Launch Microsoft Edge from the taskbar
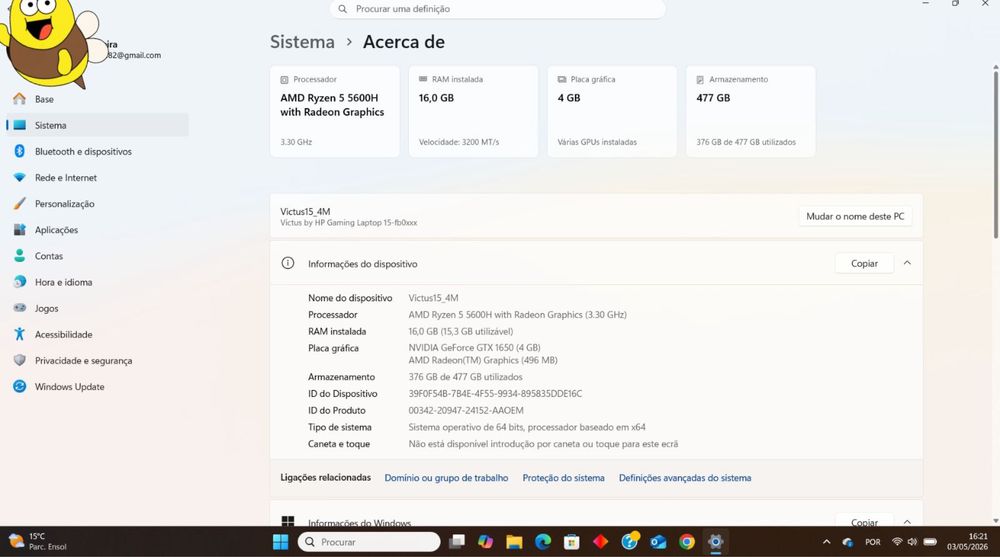This screenshot has width=1000, height=557. click(543, 542)
